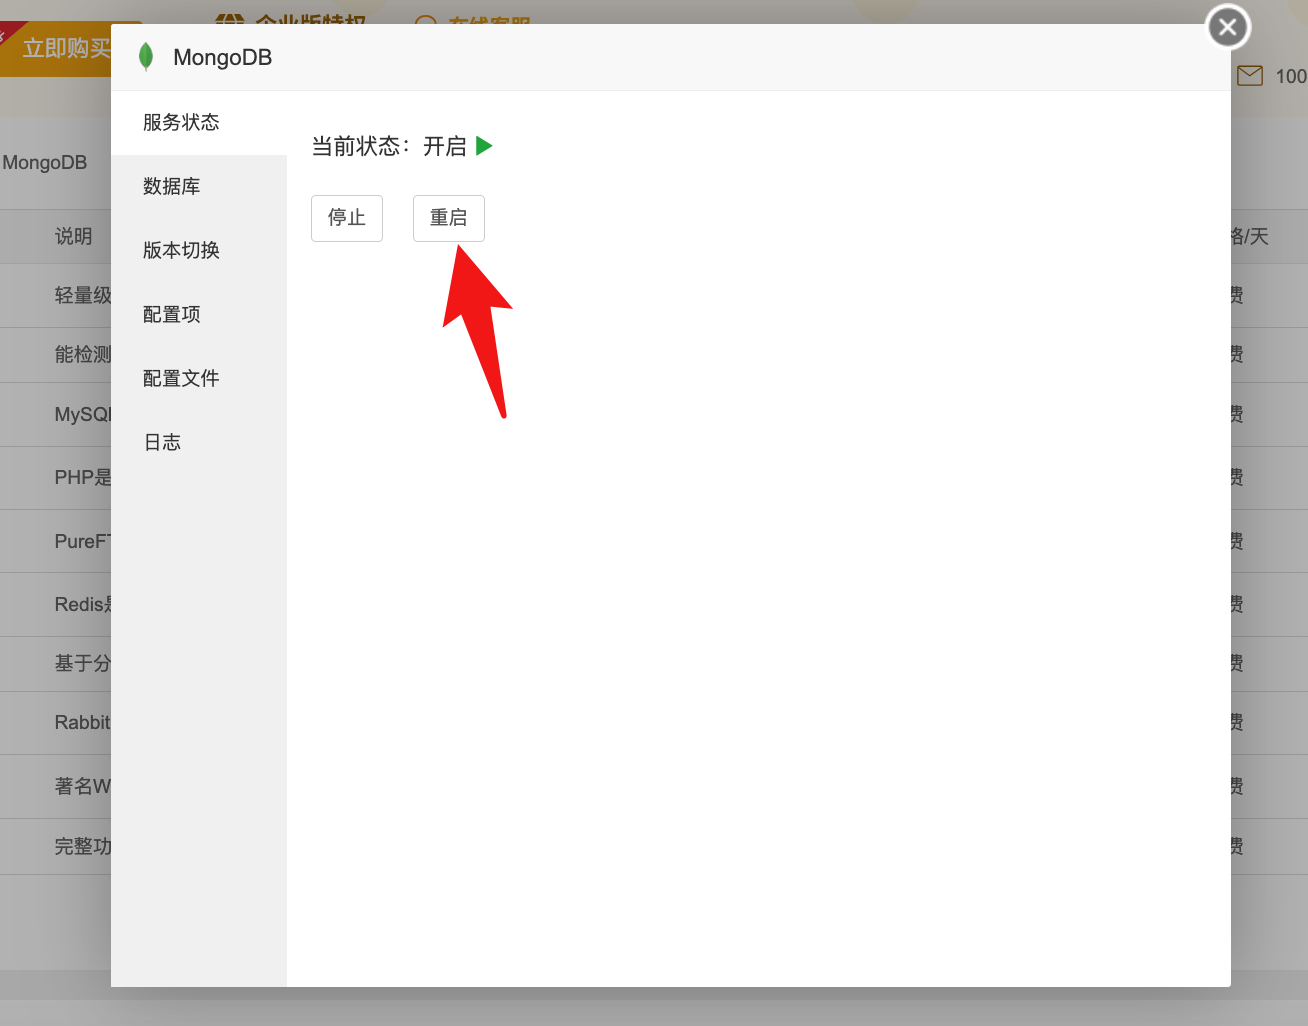The height and width of the screenshot is (1026, 1308).
Task: Click the green running-status triangle icon
Action: (484, 146)
